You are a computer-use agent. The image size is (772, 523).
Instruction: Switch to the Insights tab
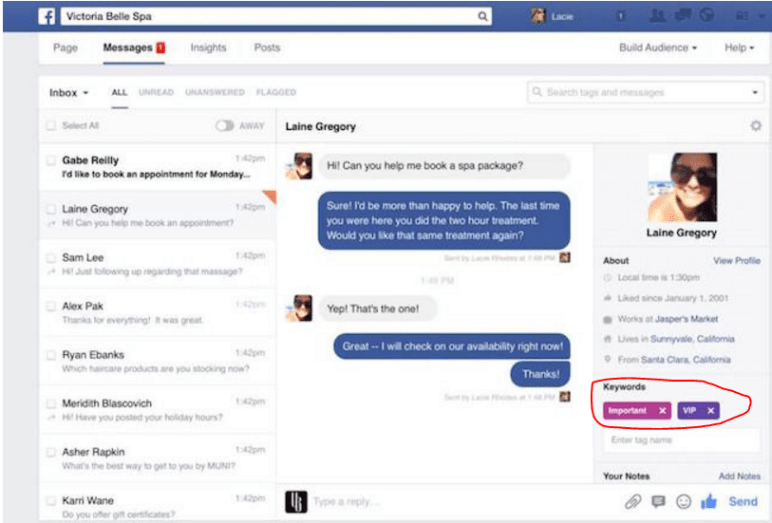tap(208, 48)
